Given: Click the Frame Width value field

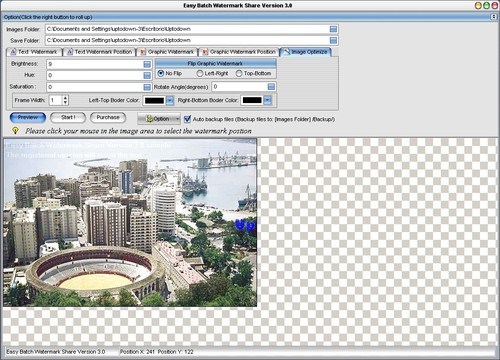Looking at the screenshot, I should [x=55, y=100].
